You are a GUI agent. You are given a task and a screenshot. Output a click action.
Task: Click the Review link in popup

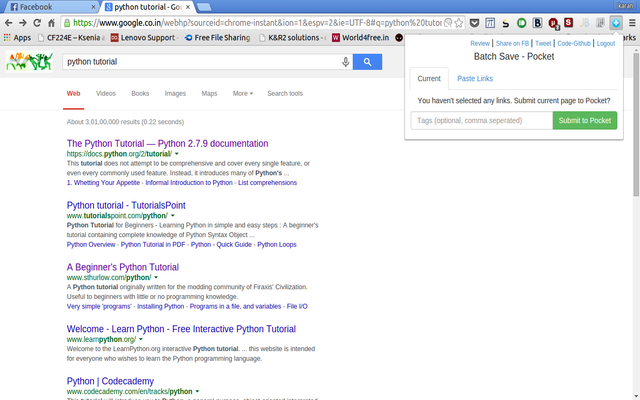tap(480, 43)
